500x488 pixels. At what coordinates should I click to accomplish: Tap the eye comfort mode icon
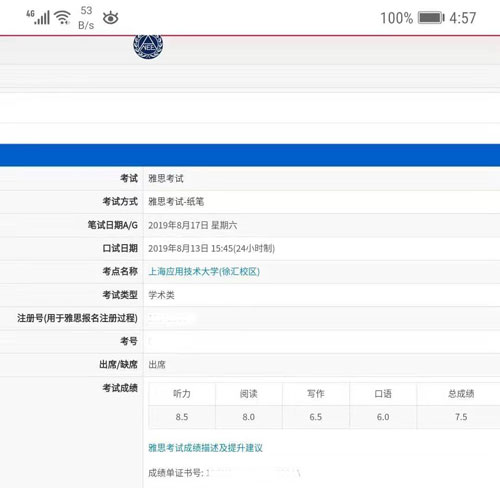pos(111,18)
